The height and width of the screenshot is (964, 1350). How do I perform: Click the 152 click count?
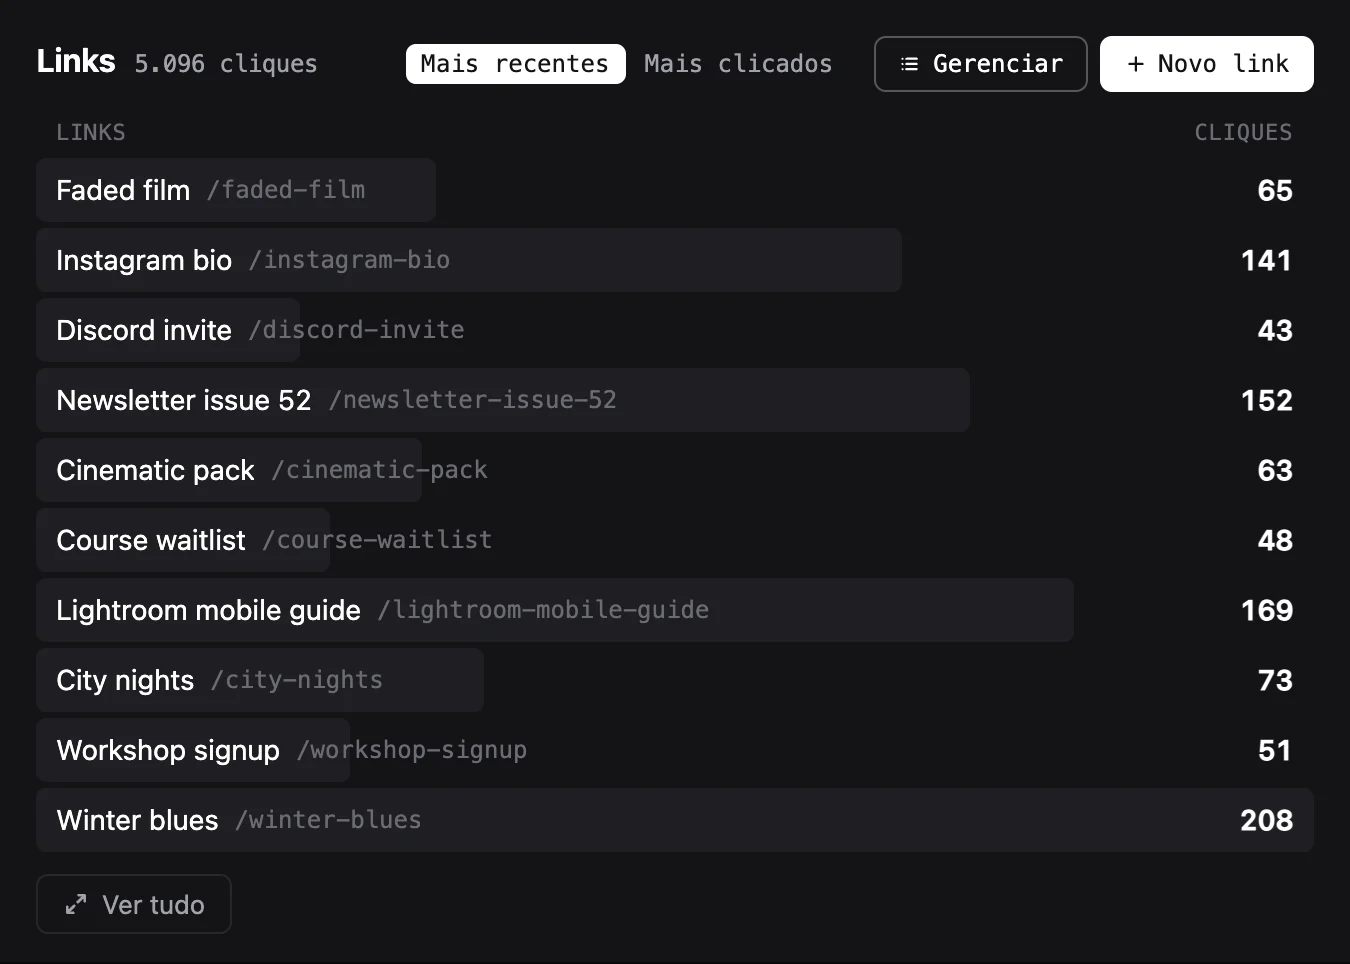click(x=1267, y=400)
